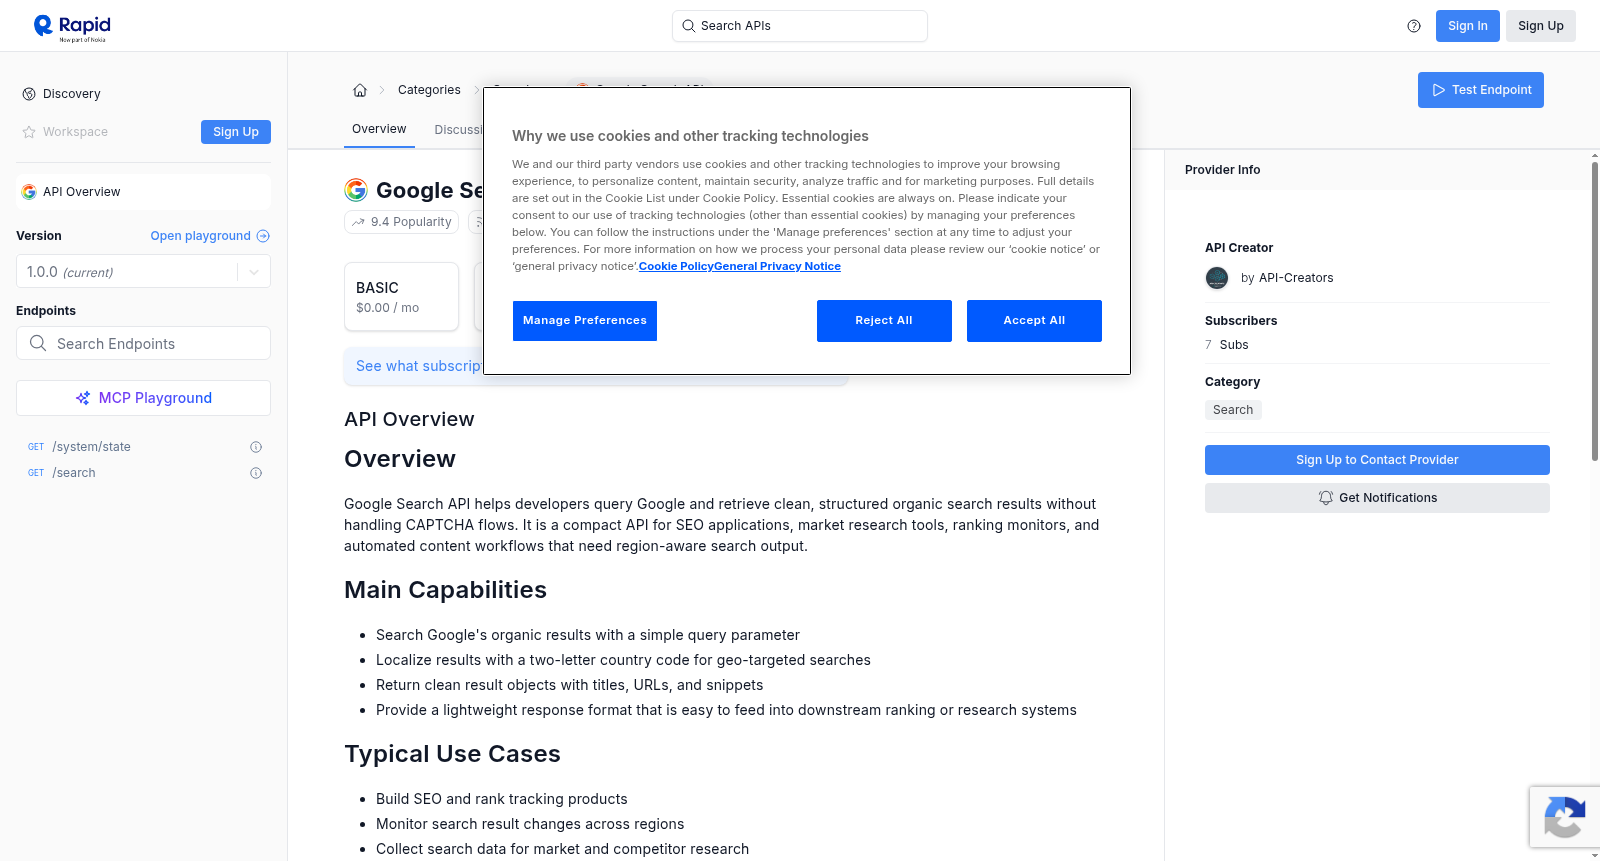This screenshot has width=1600, height=861.
Task: Click the Workspace star icon
Action: pyautogui.click(x=29, y=132)
